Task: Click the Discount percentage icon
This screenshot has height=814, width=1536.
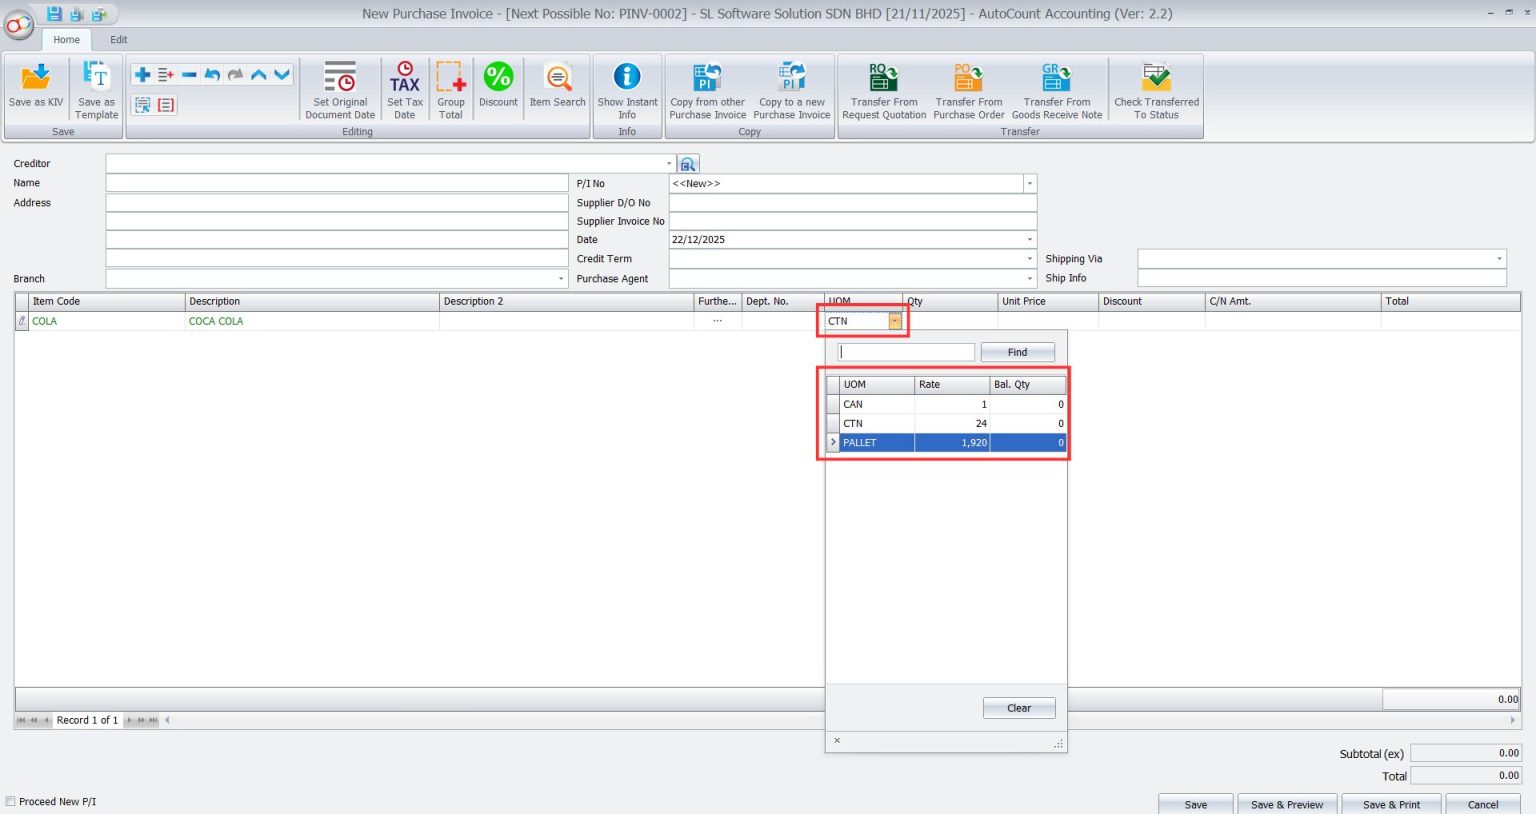Action: [x=498, y=88]
